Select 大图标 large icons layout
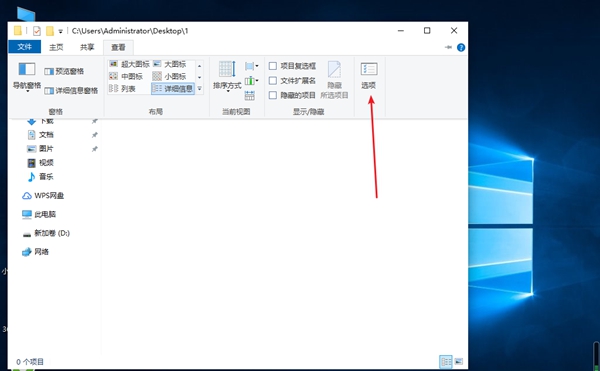Image resolution: width=600 pixels, height=371 pixels. [x=170, y=64]
